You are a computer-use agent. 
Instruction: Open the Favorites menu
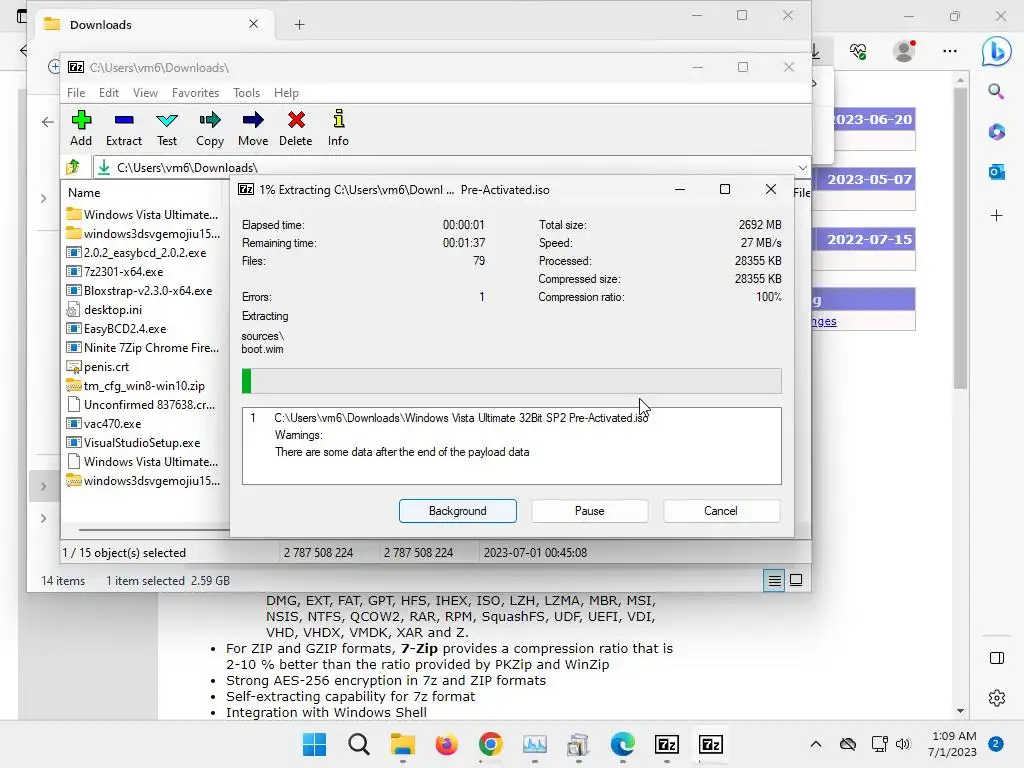195,93
